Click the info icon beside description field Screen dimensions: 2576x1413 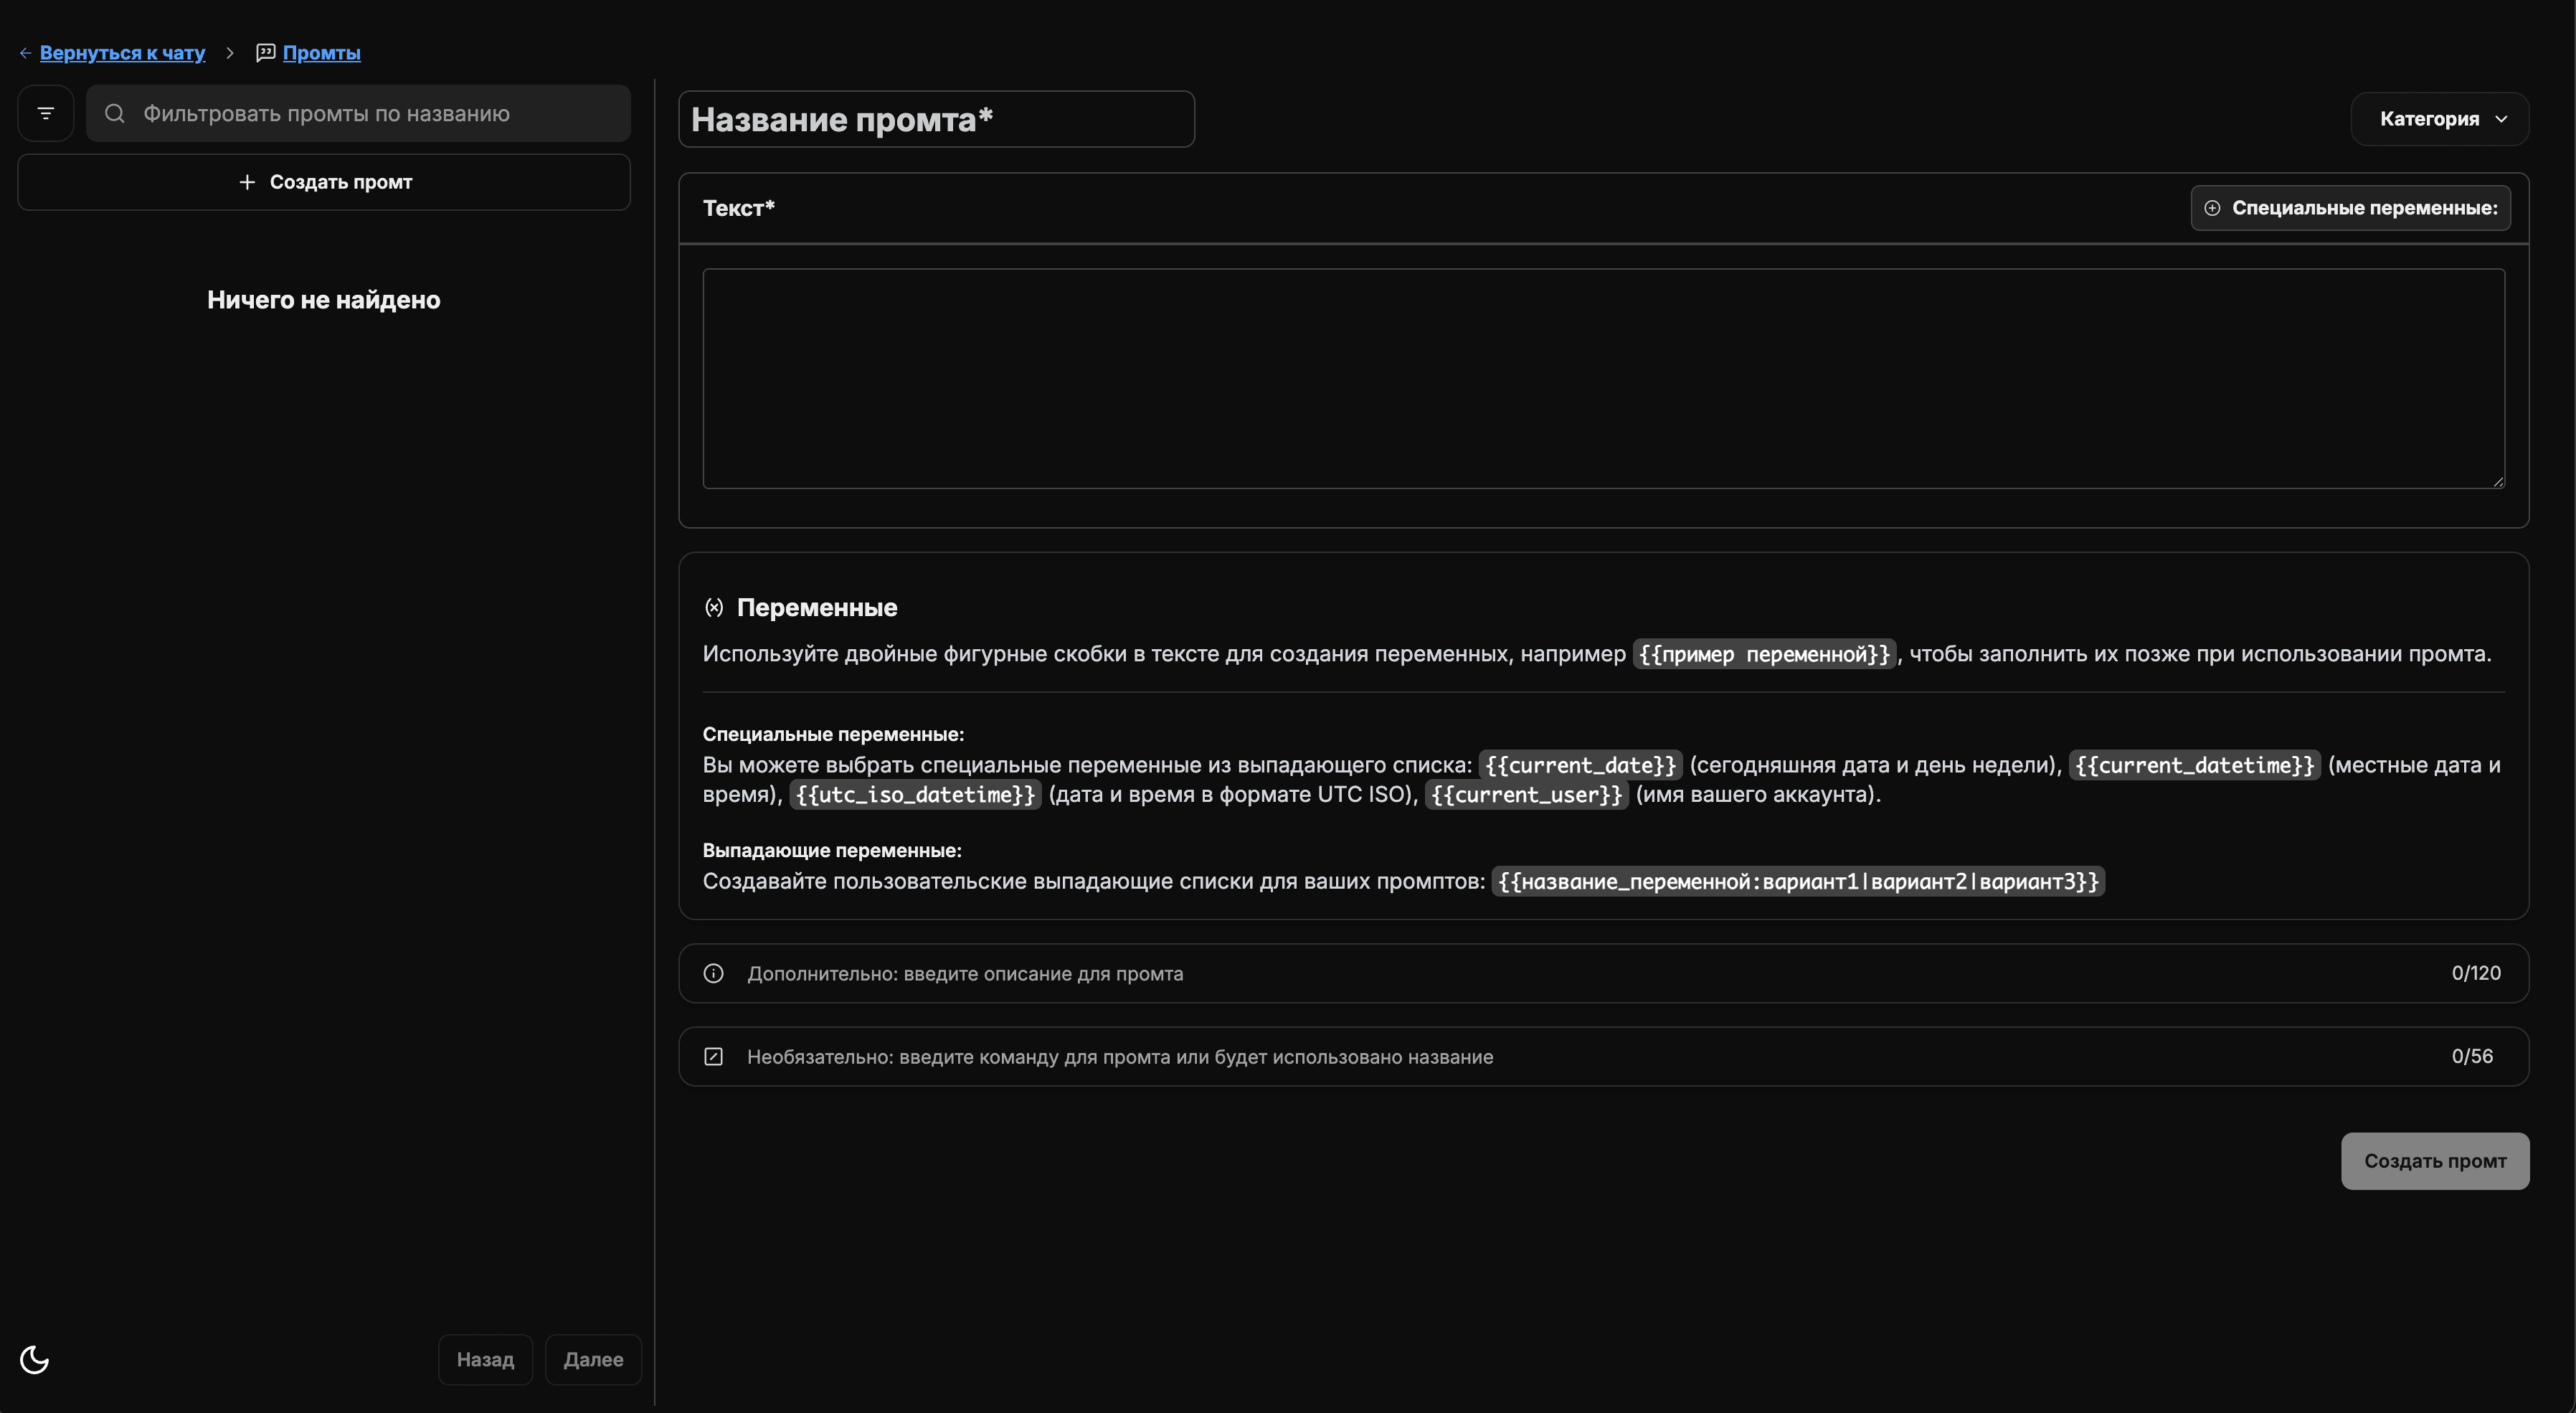pyautogui.click(x=713, y=973)
